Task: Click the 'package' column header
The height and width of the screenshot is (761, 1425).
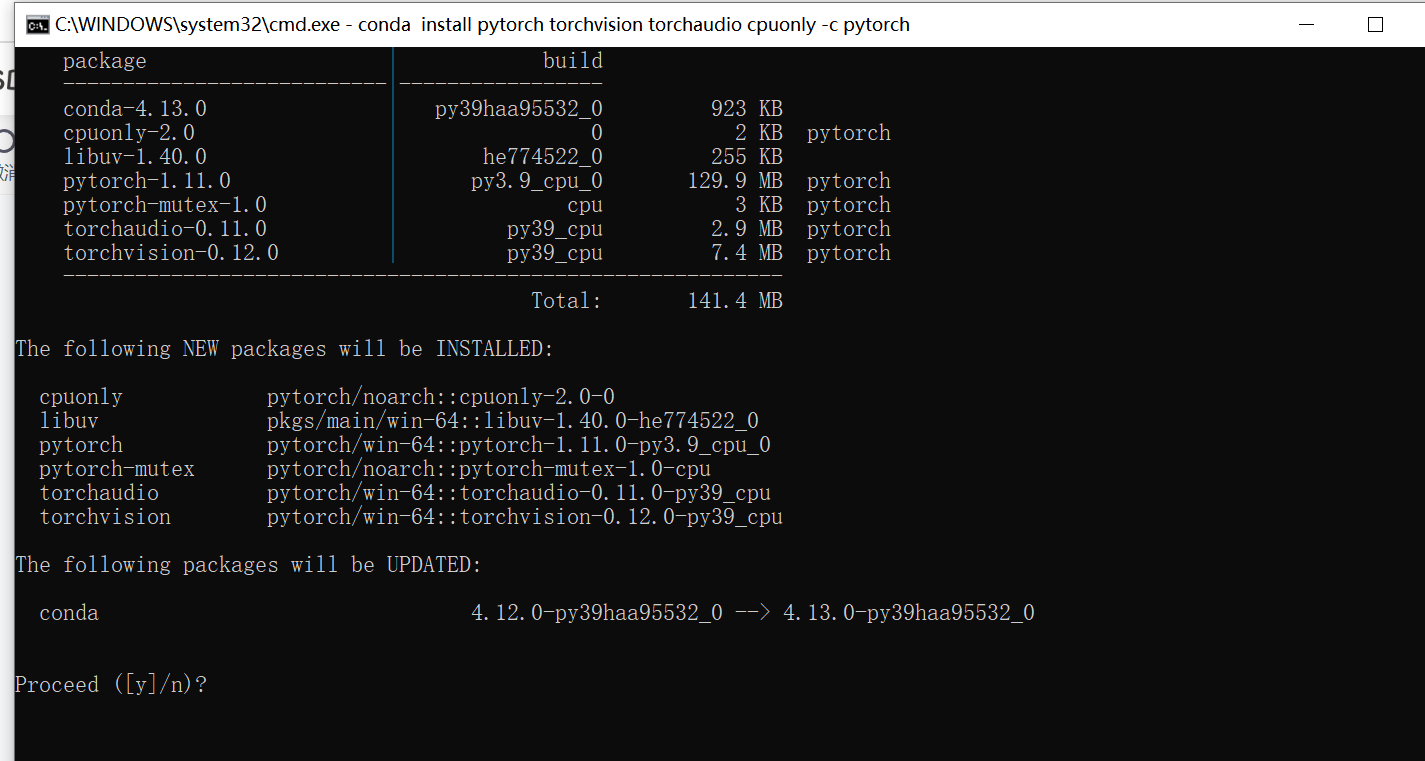Action: click(105, 61)
